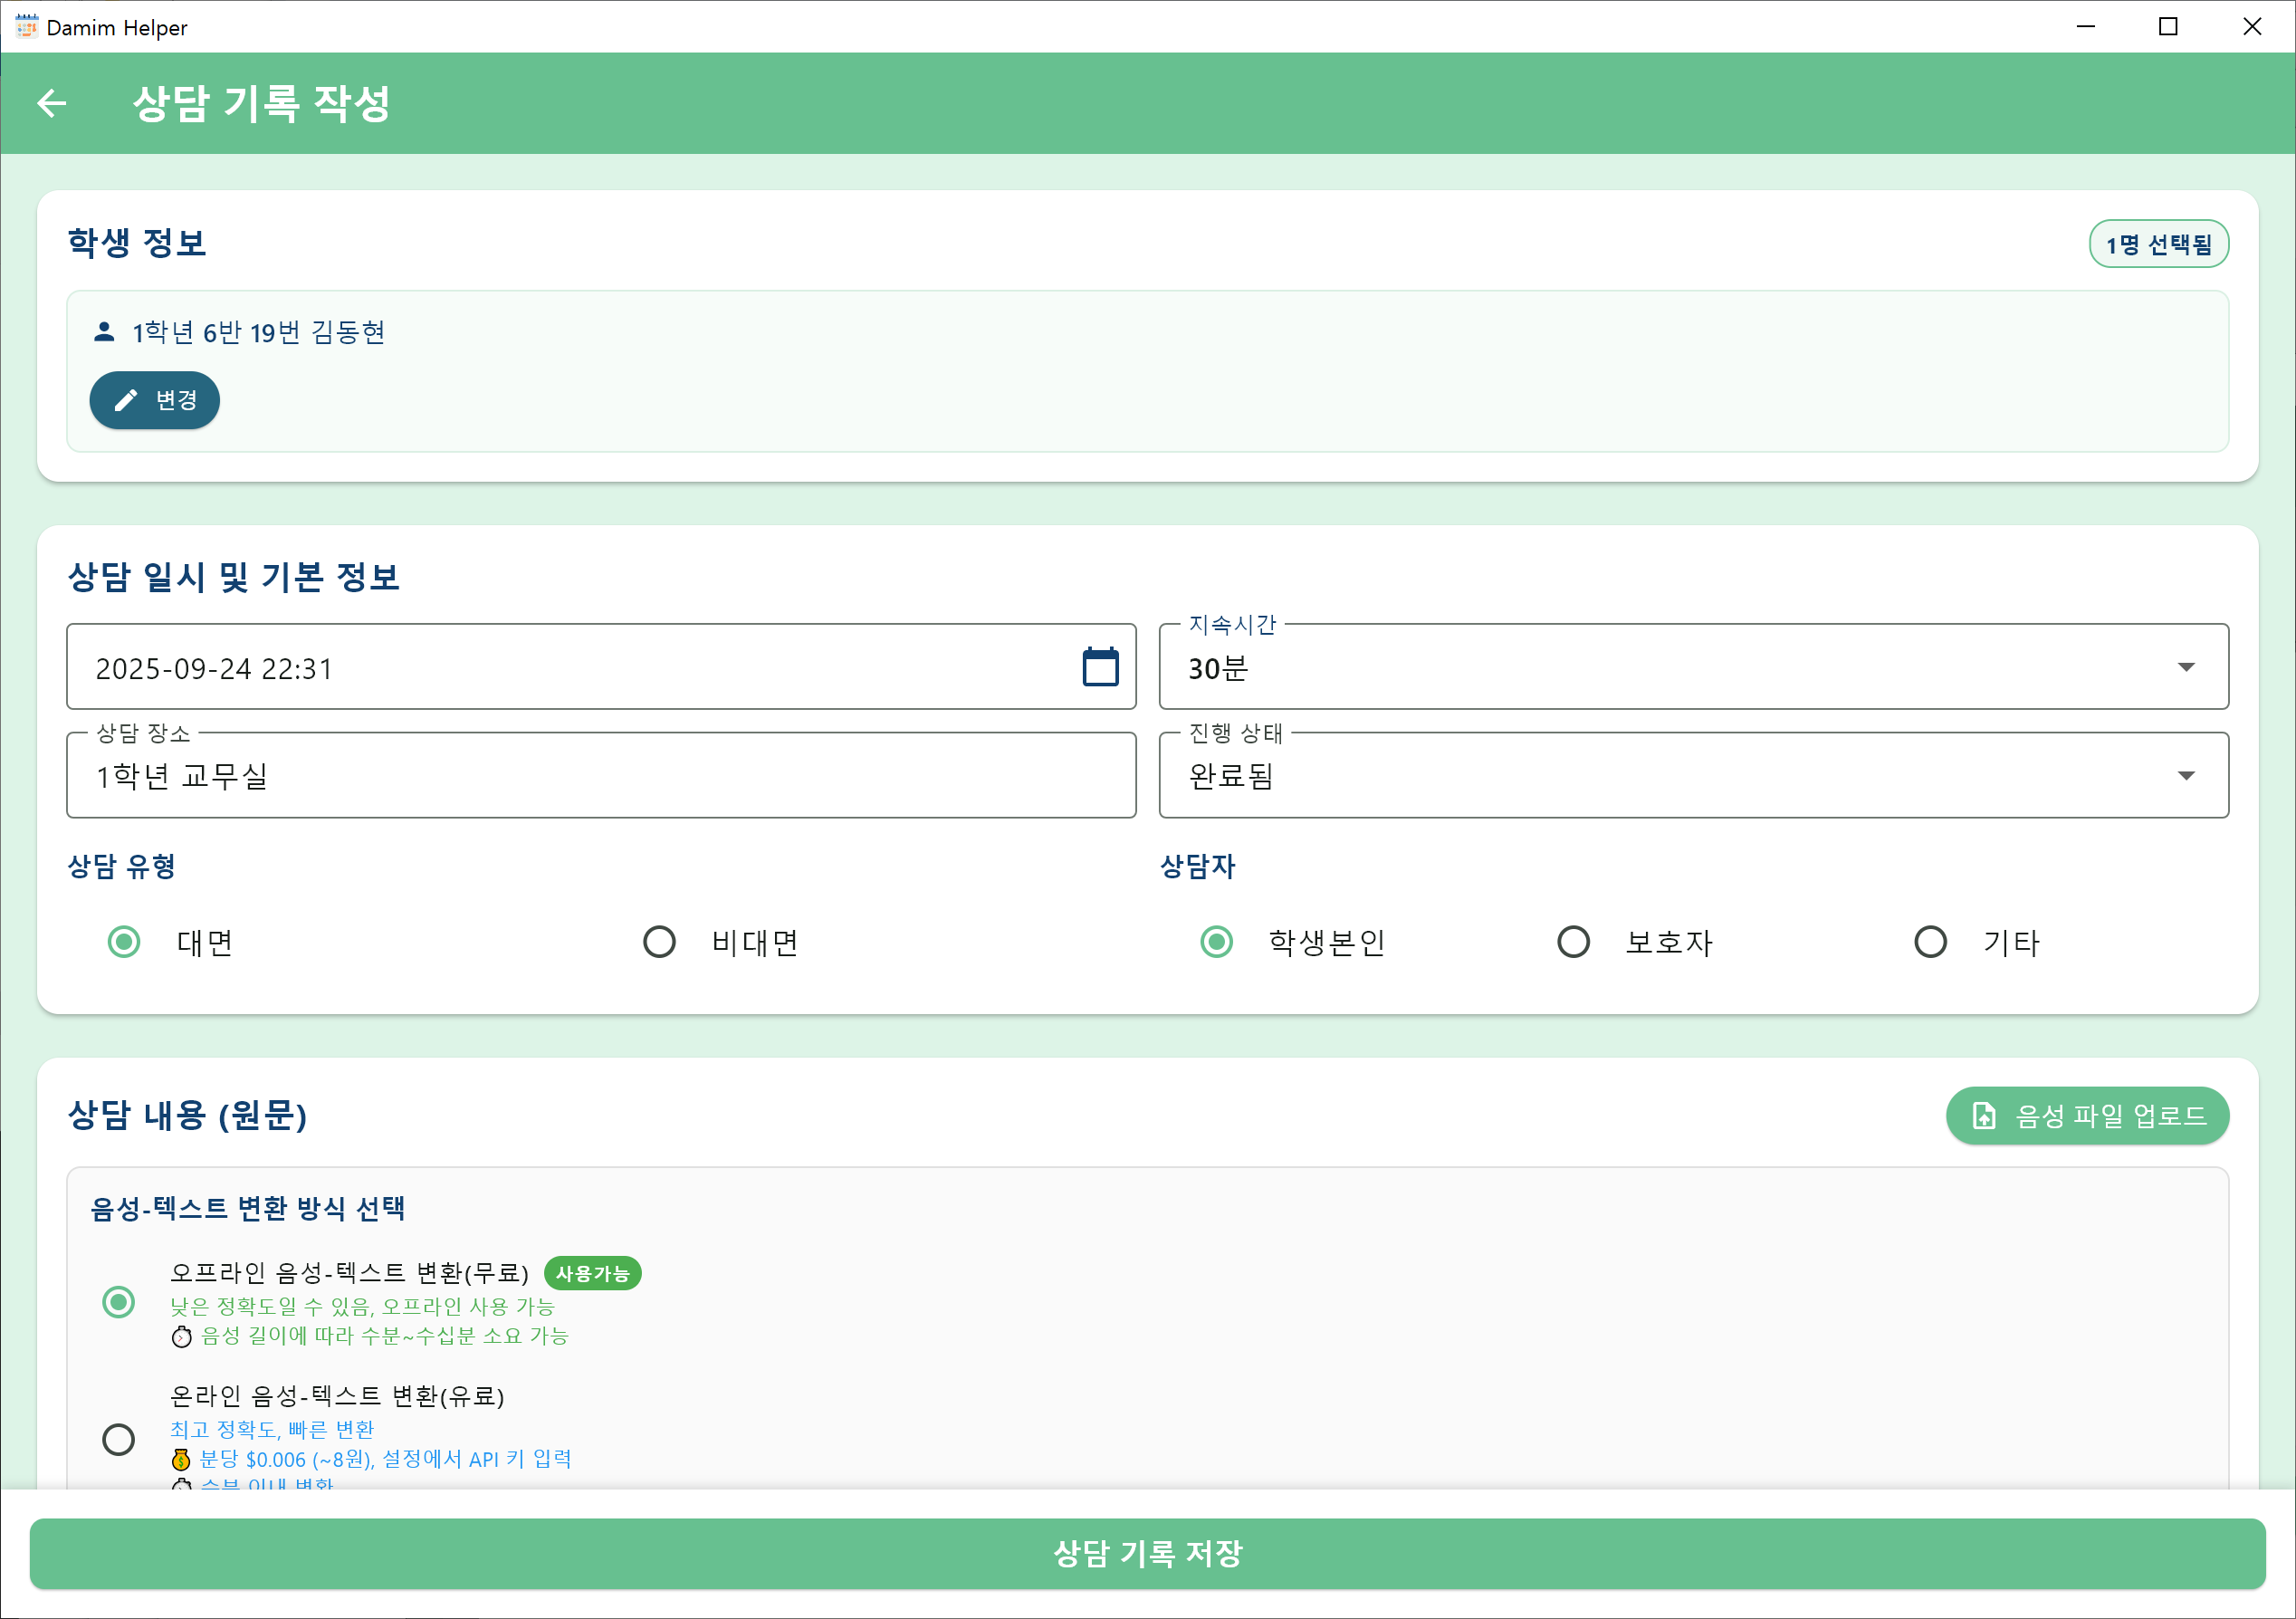Select the 비대면 consultation type
The height and width of the screenshot is (1619, 2296).
pos(659,941)
